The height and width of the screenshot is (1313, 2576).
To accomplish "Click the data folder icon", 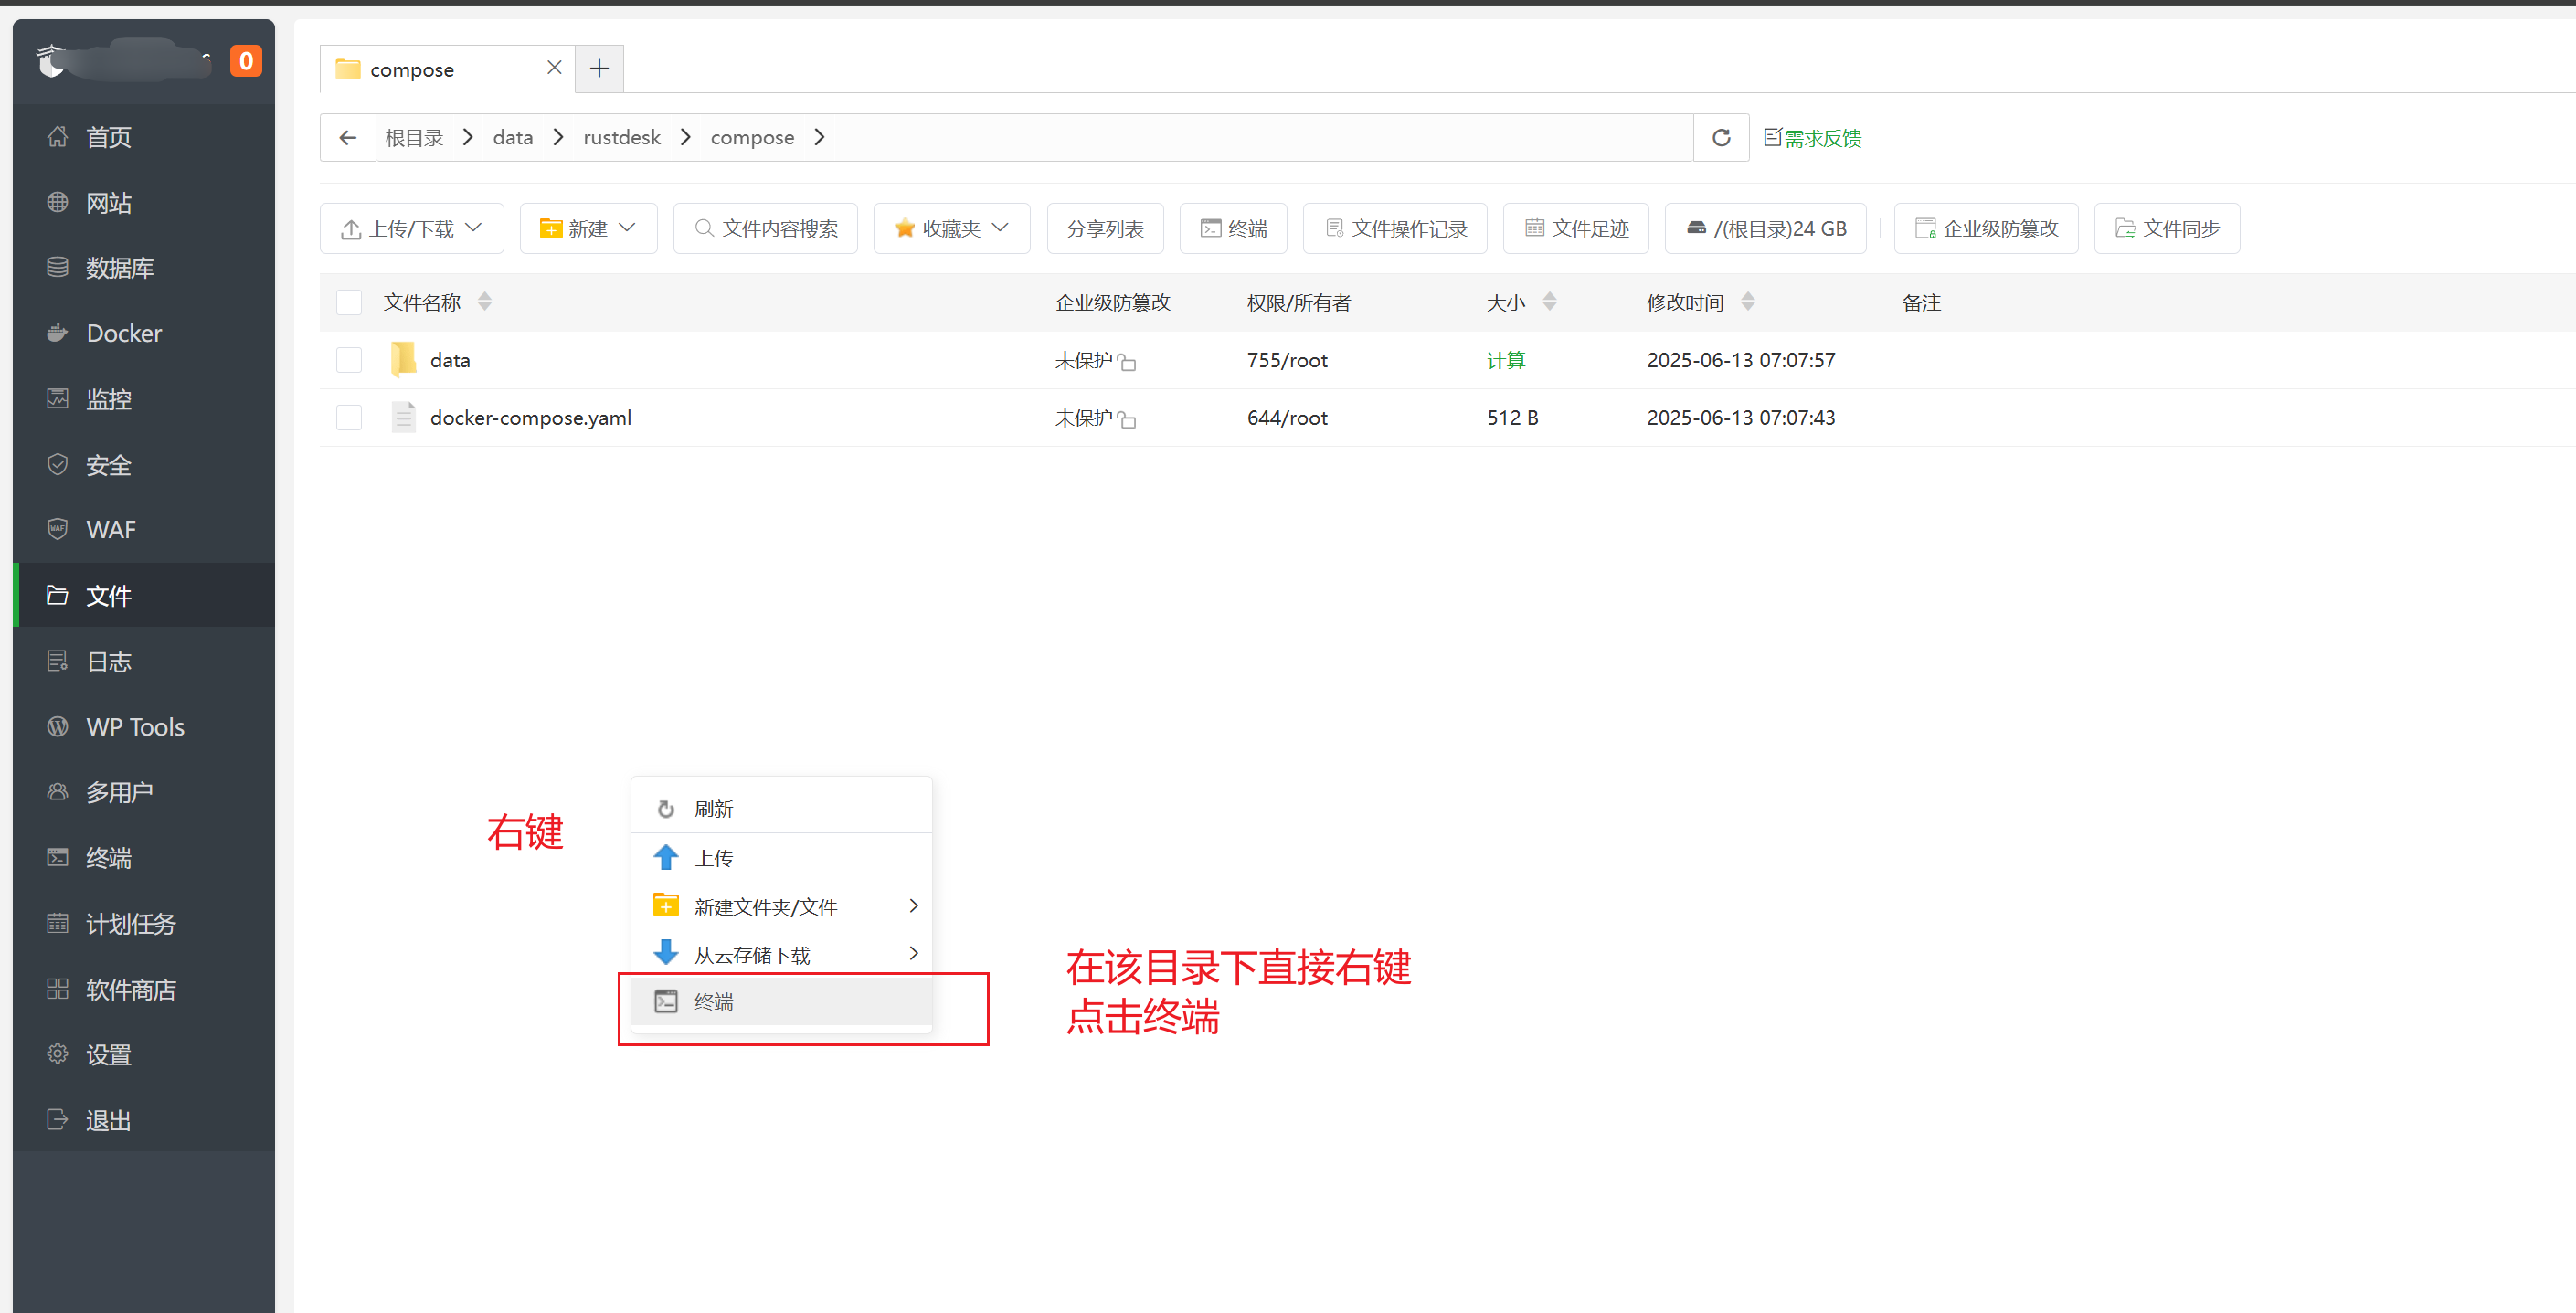I will click(x=403, y=360).
